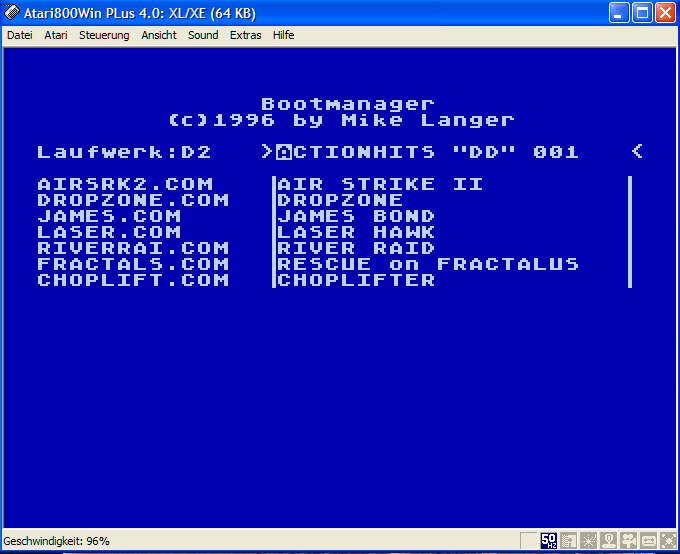Click the empty status box beside 50 Hz icon
The height and width of the screenshot is (554, 680).
click(529, 541)
